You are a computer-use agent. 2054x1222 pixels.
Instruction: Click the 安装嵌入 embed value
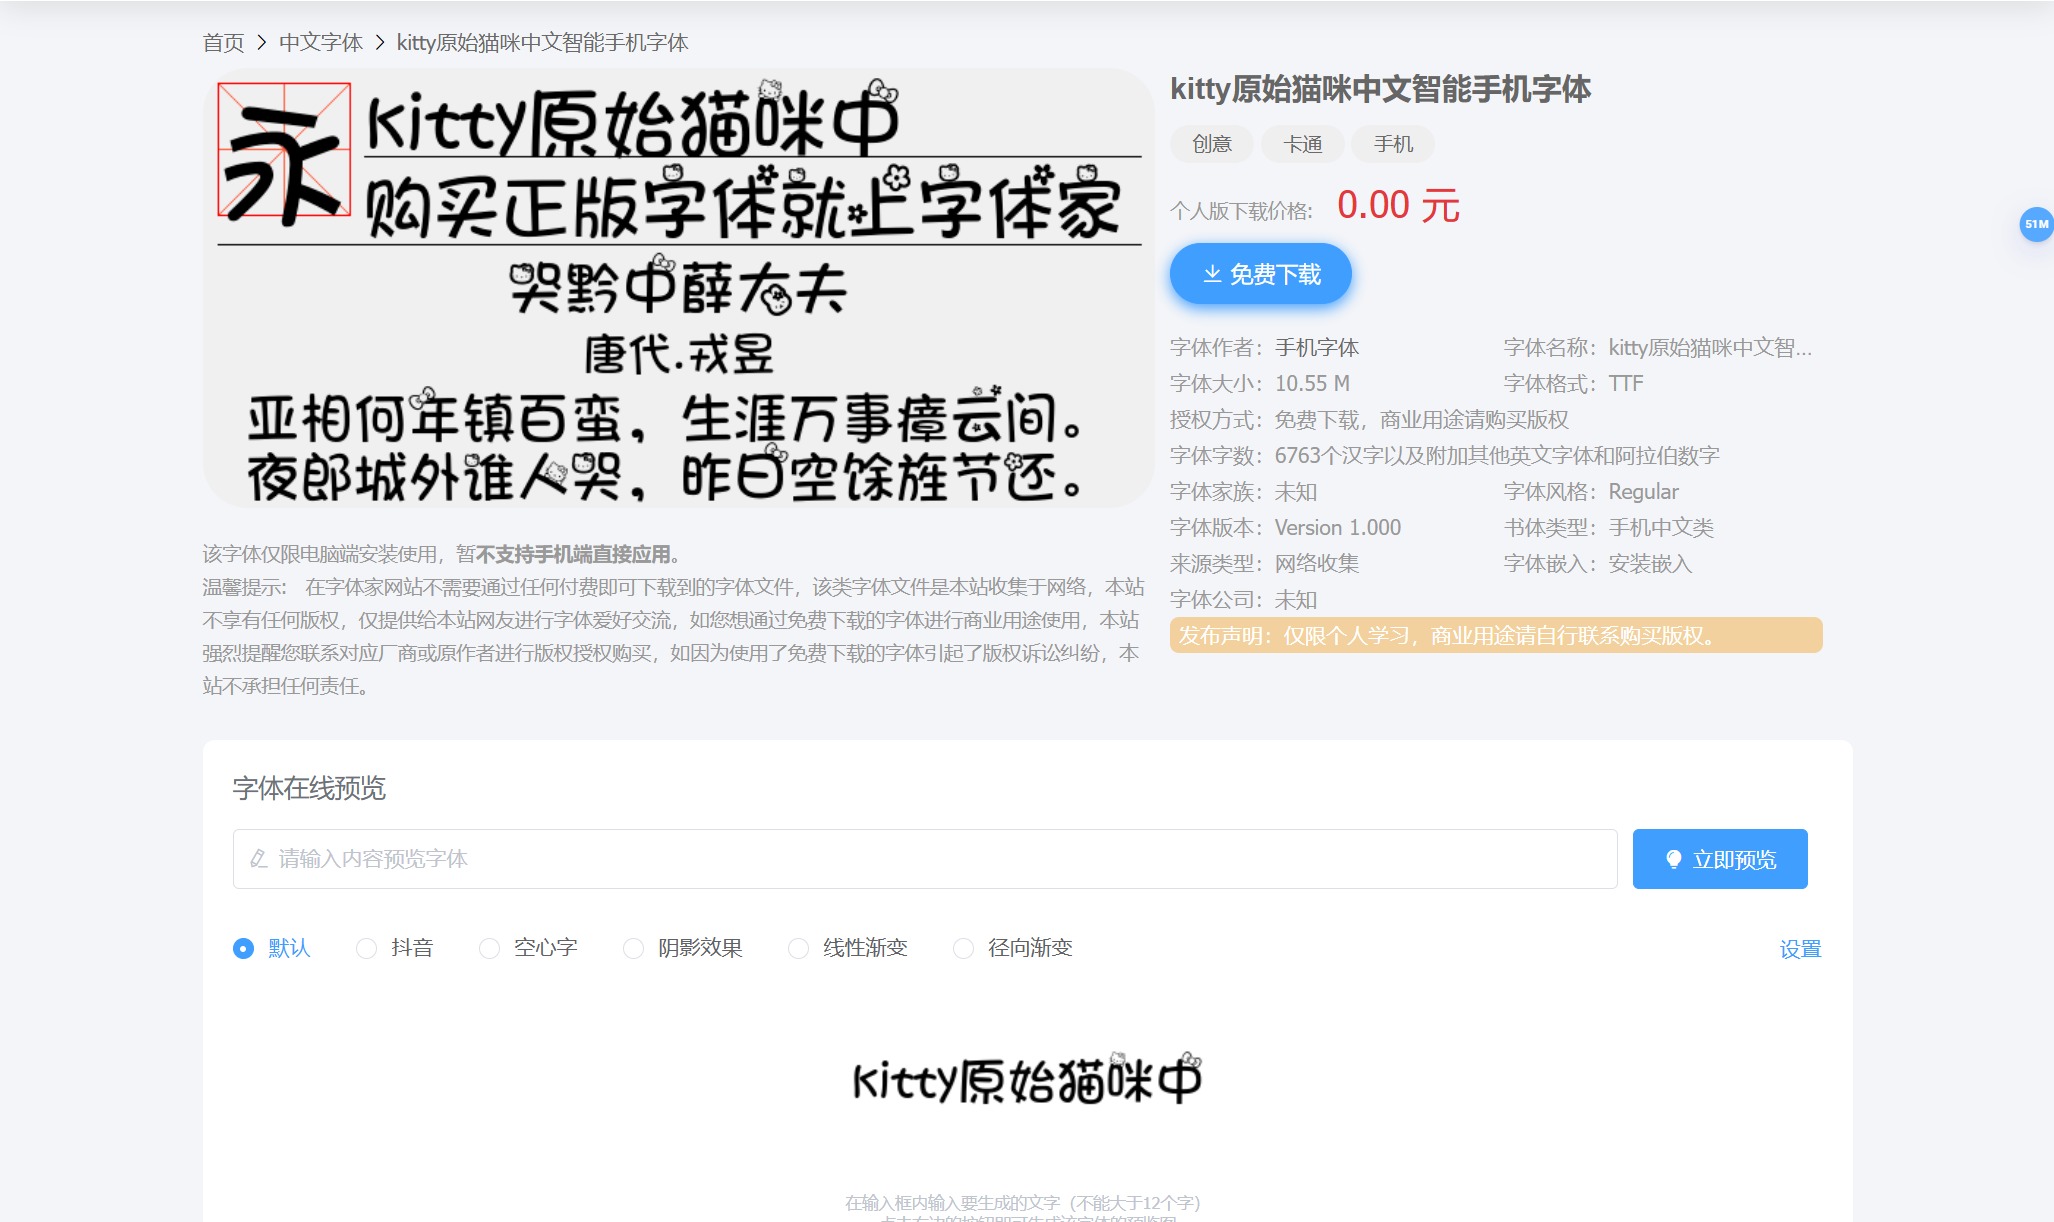1650,564
